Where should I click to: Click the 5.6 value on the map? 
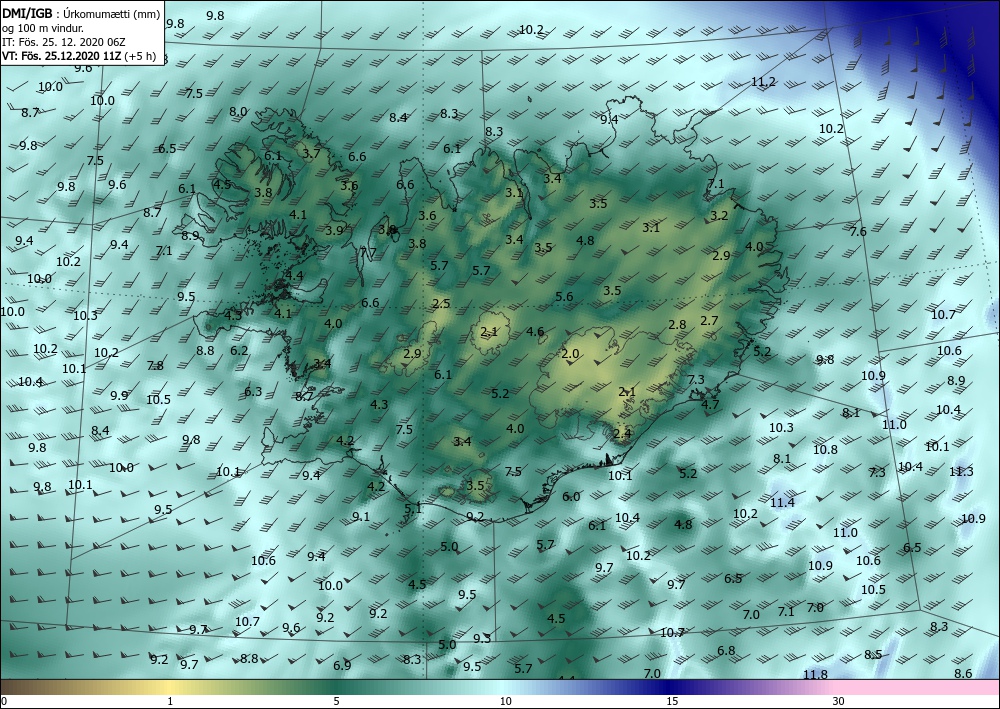coord(564,296)
